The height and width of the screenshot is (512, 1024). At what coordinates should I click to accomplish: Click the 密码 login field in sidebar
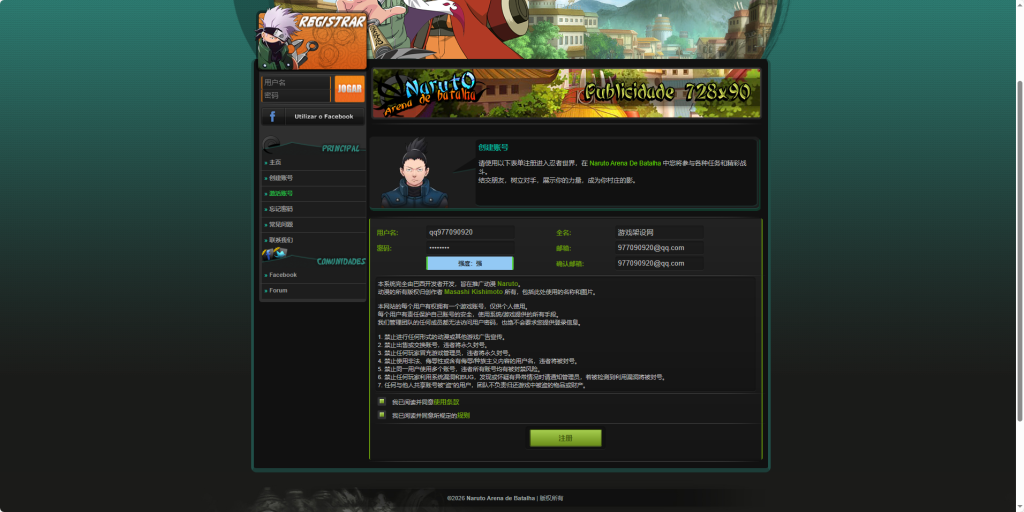coord(296,95)
